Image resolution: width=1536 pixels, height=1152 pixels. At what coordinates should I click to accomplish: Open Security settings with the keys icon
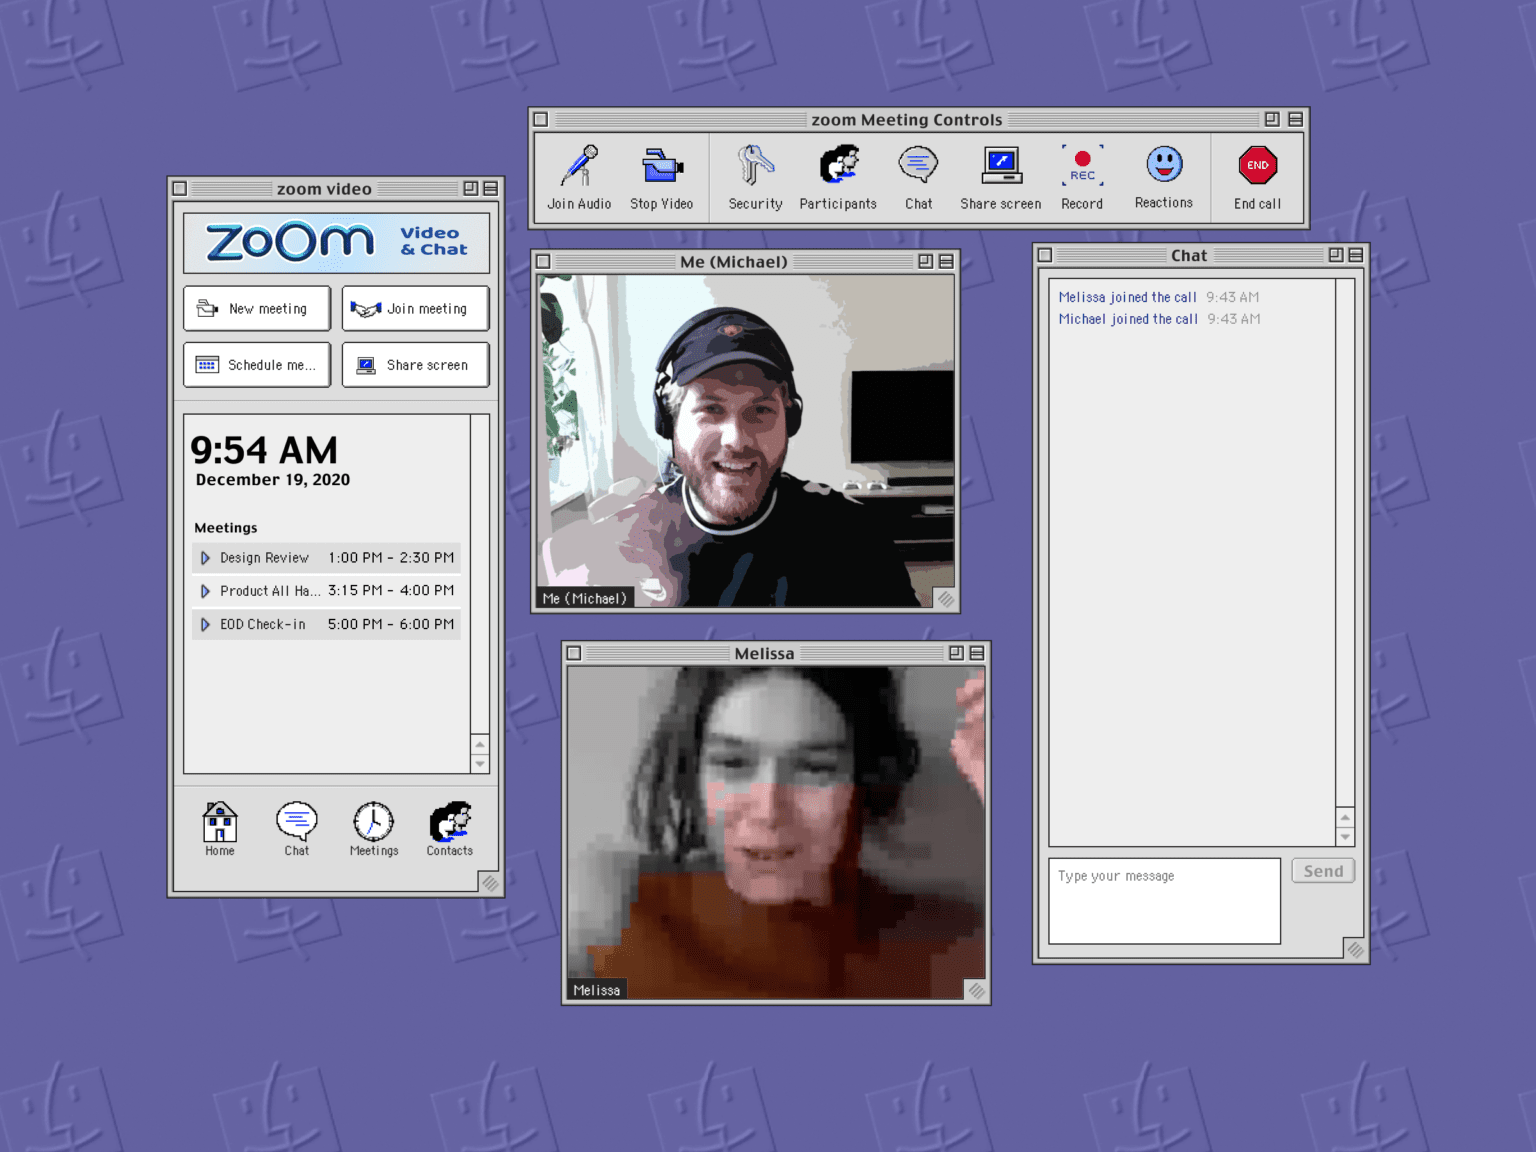pyautogui.click(x=755, y=166)
